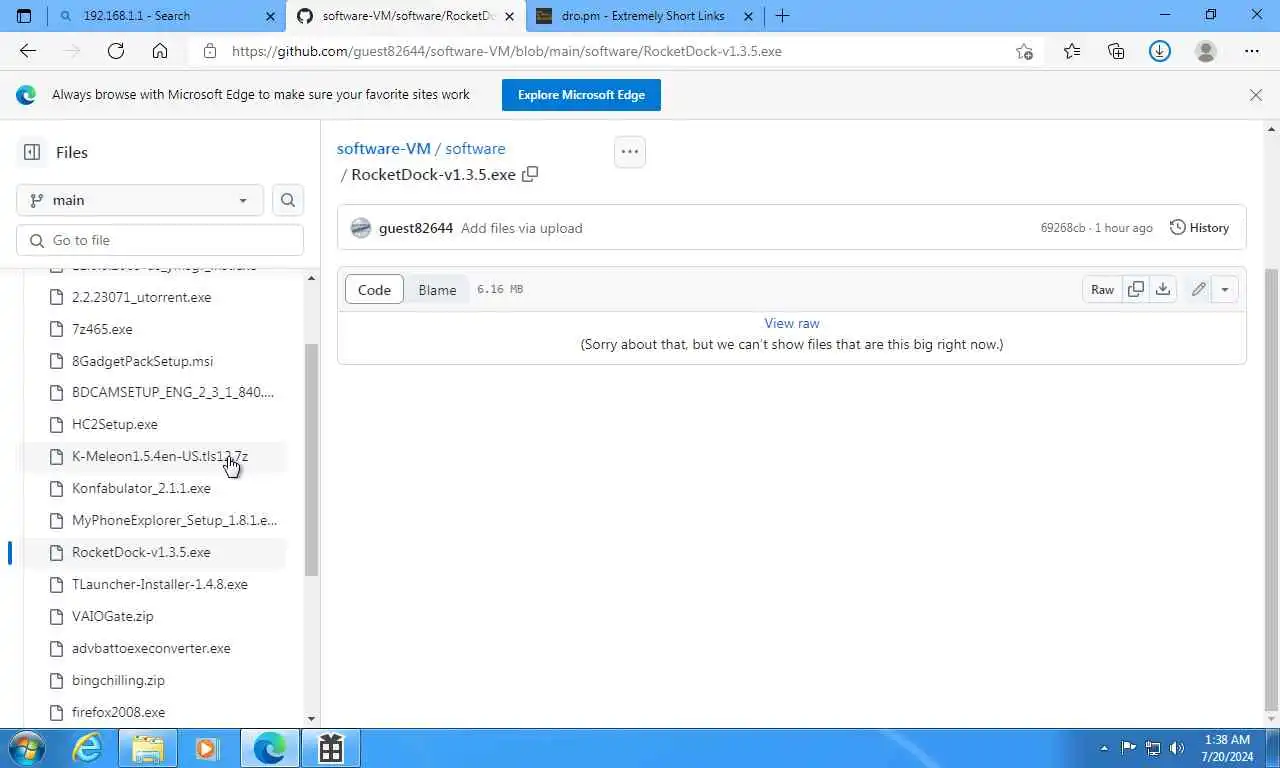The width and height of the screenshot is (1280, 768).
Task: Add this page to favorites star
Action: coord(1024,51)
